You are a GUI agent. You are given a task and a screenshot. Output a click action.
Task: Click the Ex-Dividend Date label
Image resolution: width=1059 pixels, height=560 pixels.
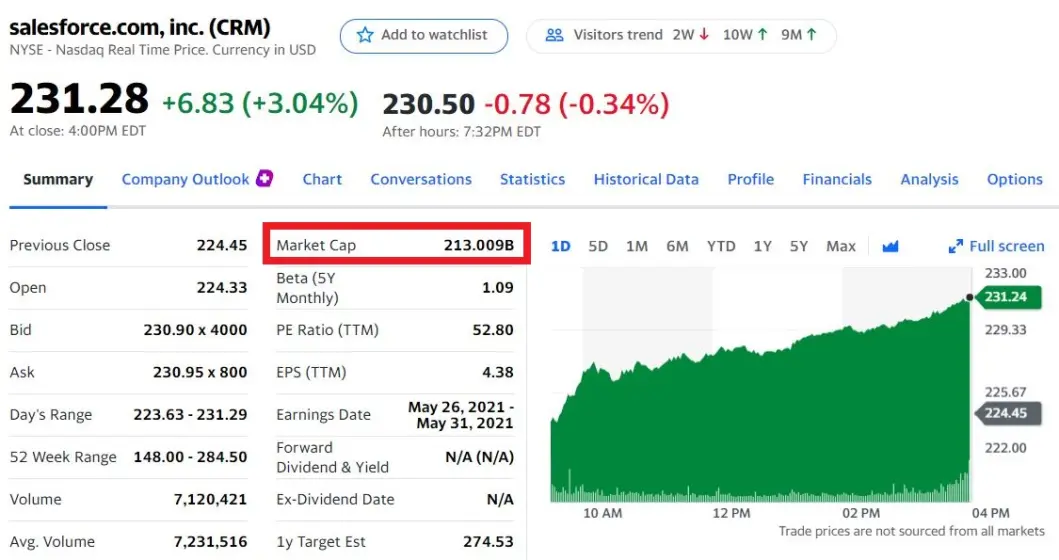point(335,499)
